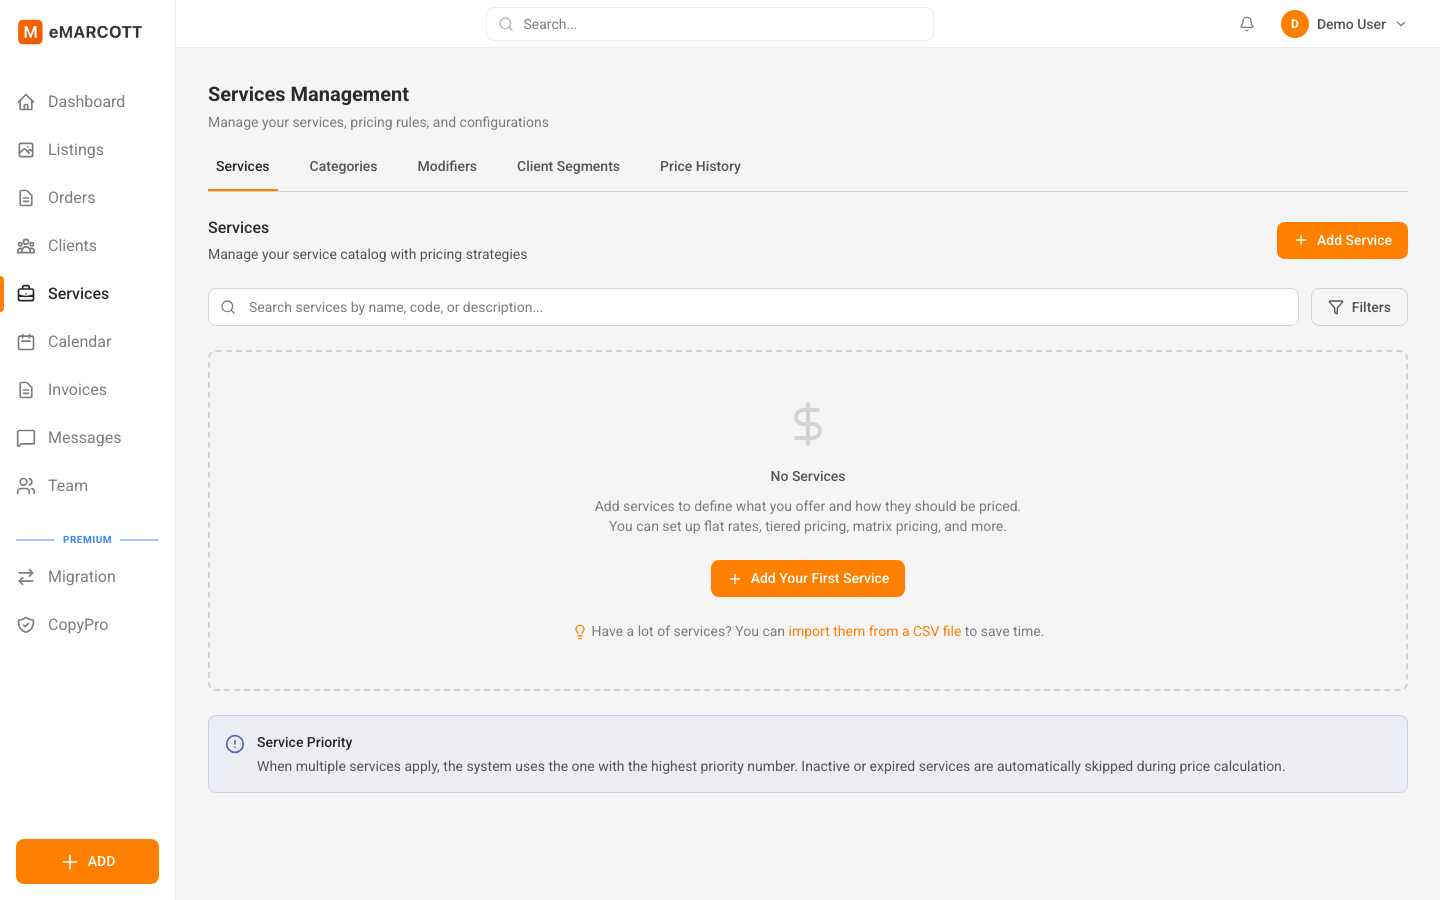Open Listings via its image icon
1440x900 pixels.
(27, 150)
